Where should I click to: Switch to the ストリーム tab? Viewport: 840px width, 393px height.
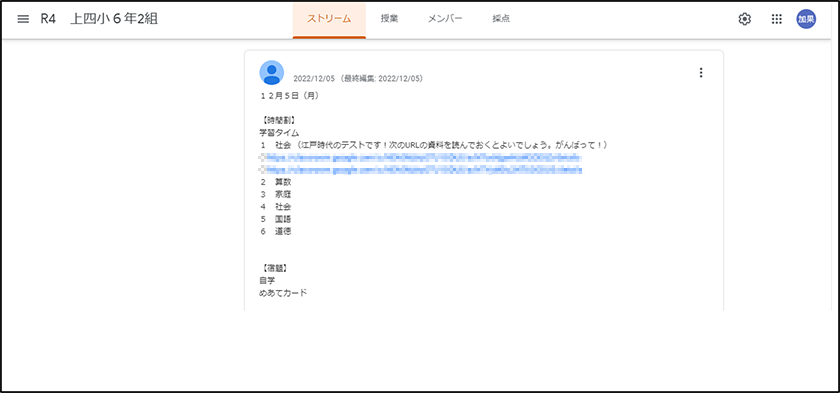point(329,19)
